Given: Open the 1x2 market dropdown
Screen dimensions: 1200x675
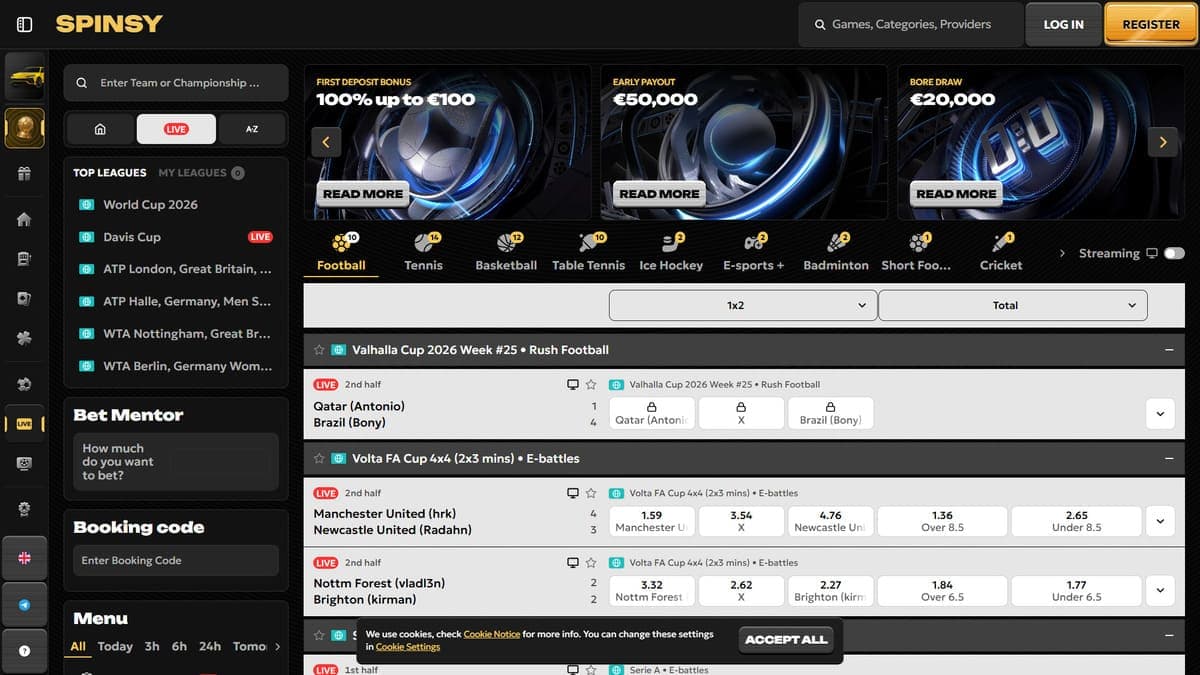Looking at the screenshot, I should point(743,305).
